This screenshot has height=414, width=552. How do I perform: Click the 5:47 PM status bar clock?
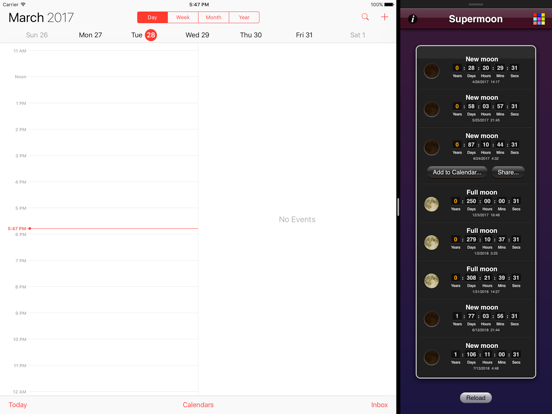coord(199,5)
